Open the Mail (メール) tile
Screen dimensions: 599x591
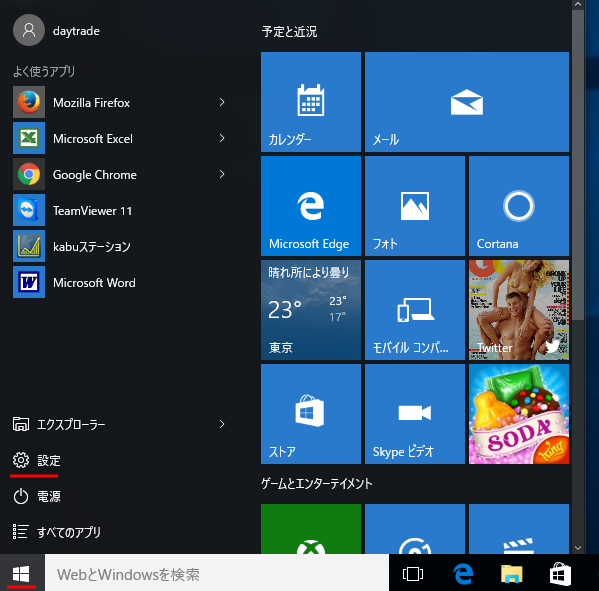pyautogui.click(x=466, y=102)
